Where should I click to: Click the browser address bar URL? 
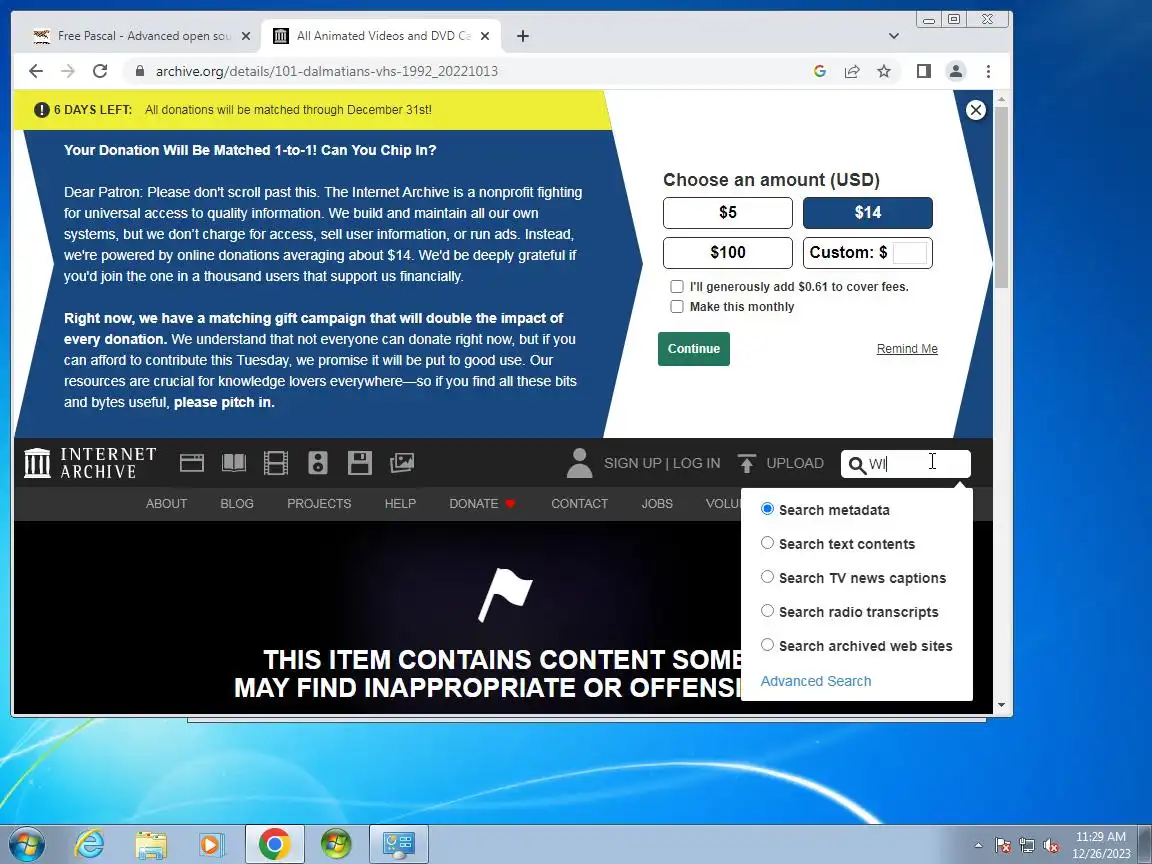[326, 71]
